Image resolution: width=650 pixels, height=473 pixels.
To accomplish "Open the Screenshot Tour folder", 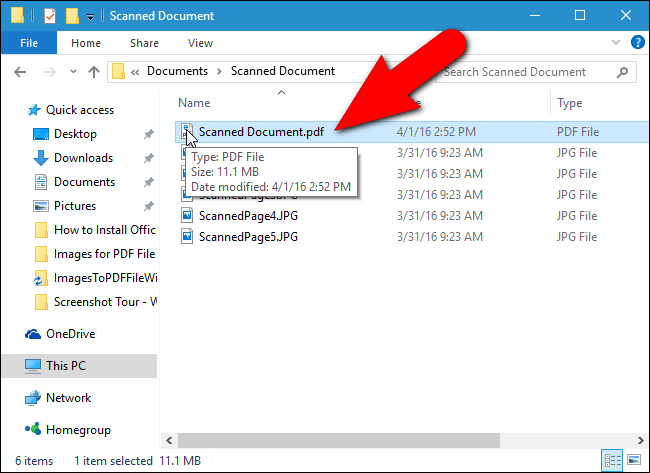I will click(105, 302).
